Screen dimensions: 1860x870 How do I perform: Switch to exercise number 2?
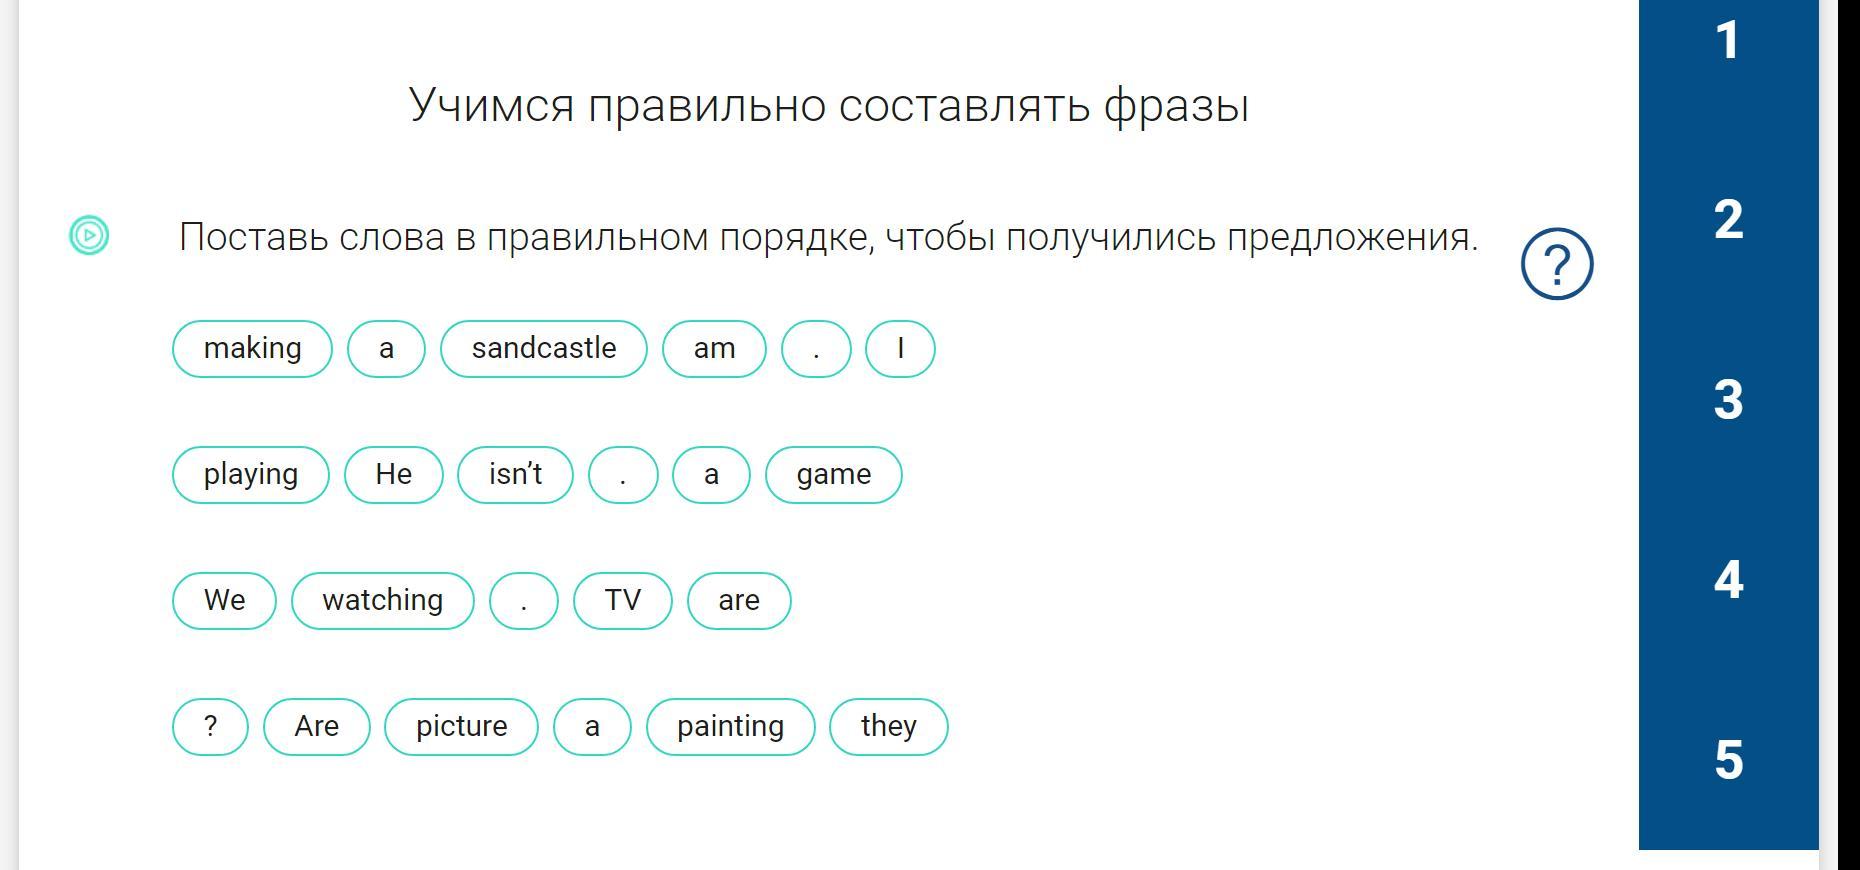[1727, 220]
